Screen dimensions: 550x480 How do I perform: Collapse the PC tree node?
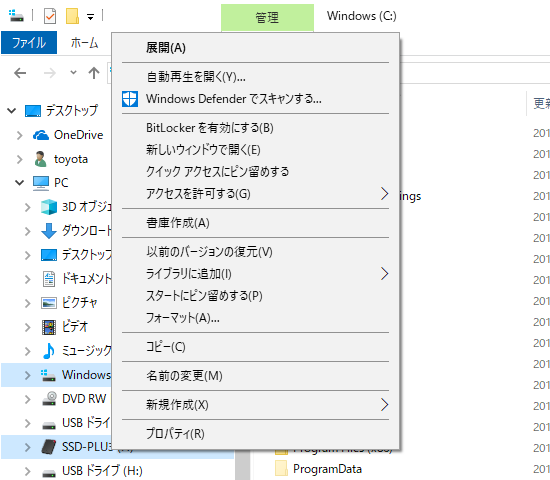20,183
